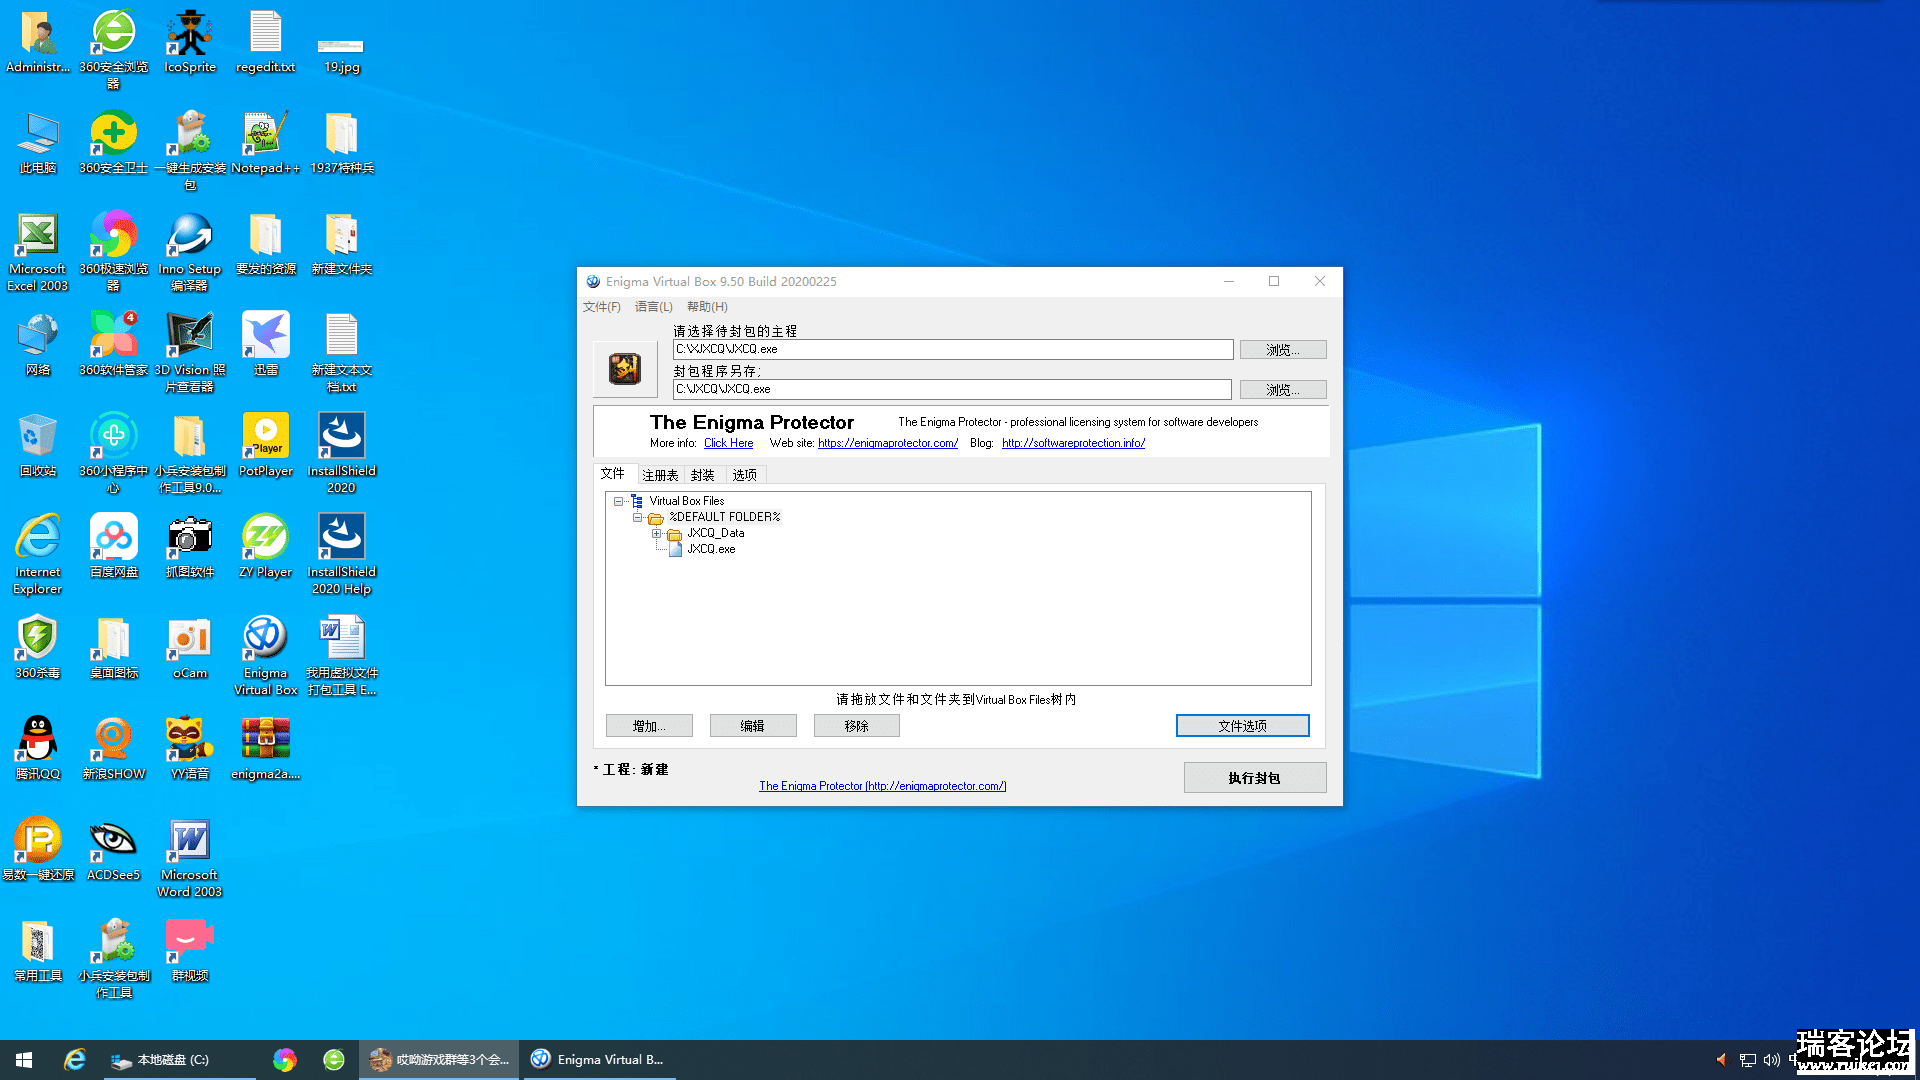Click 浏览 button for input executable
Screen dimensions: 1920x1080
[x=1283, y=350]
